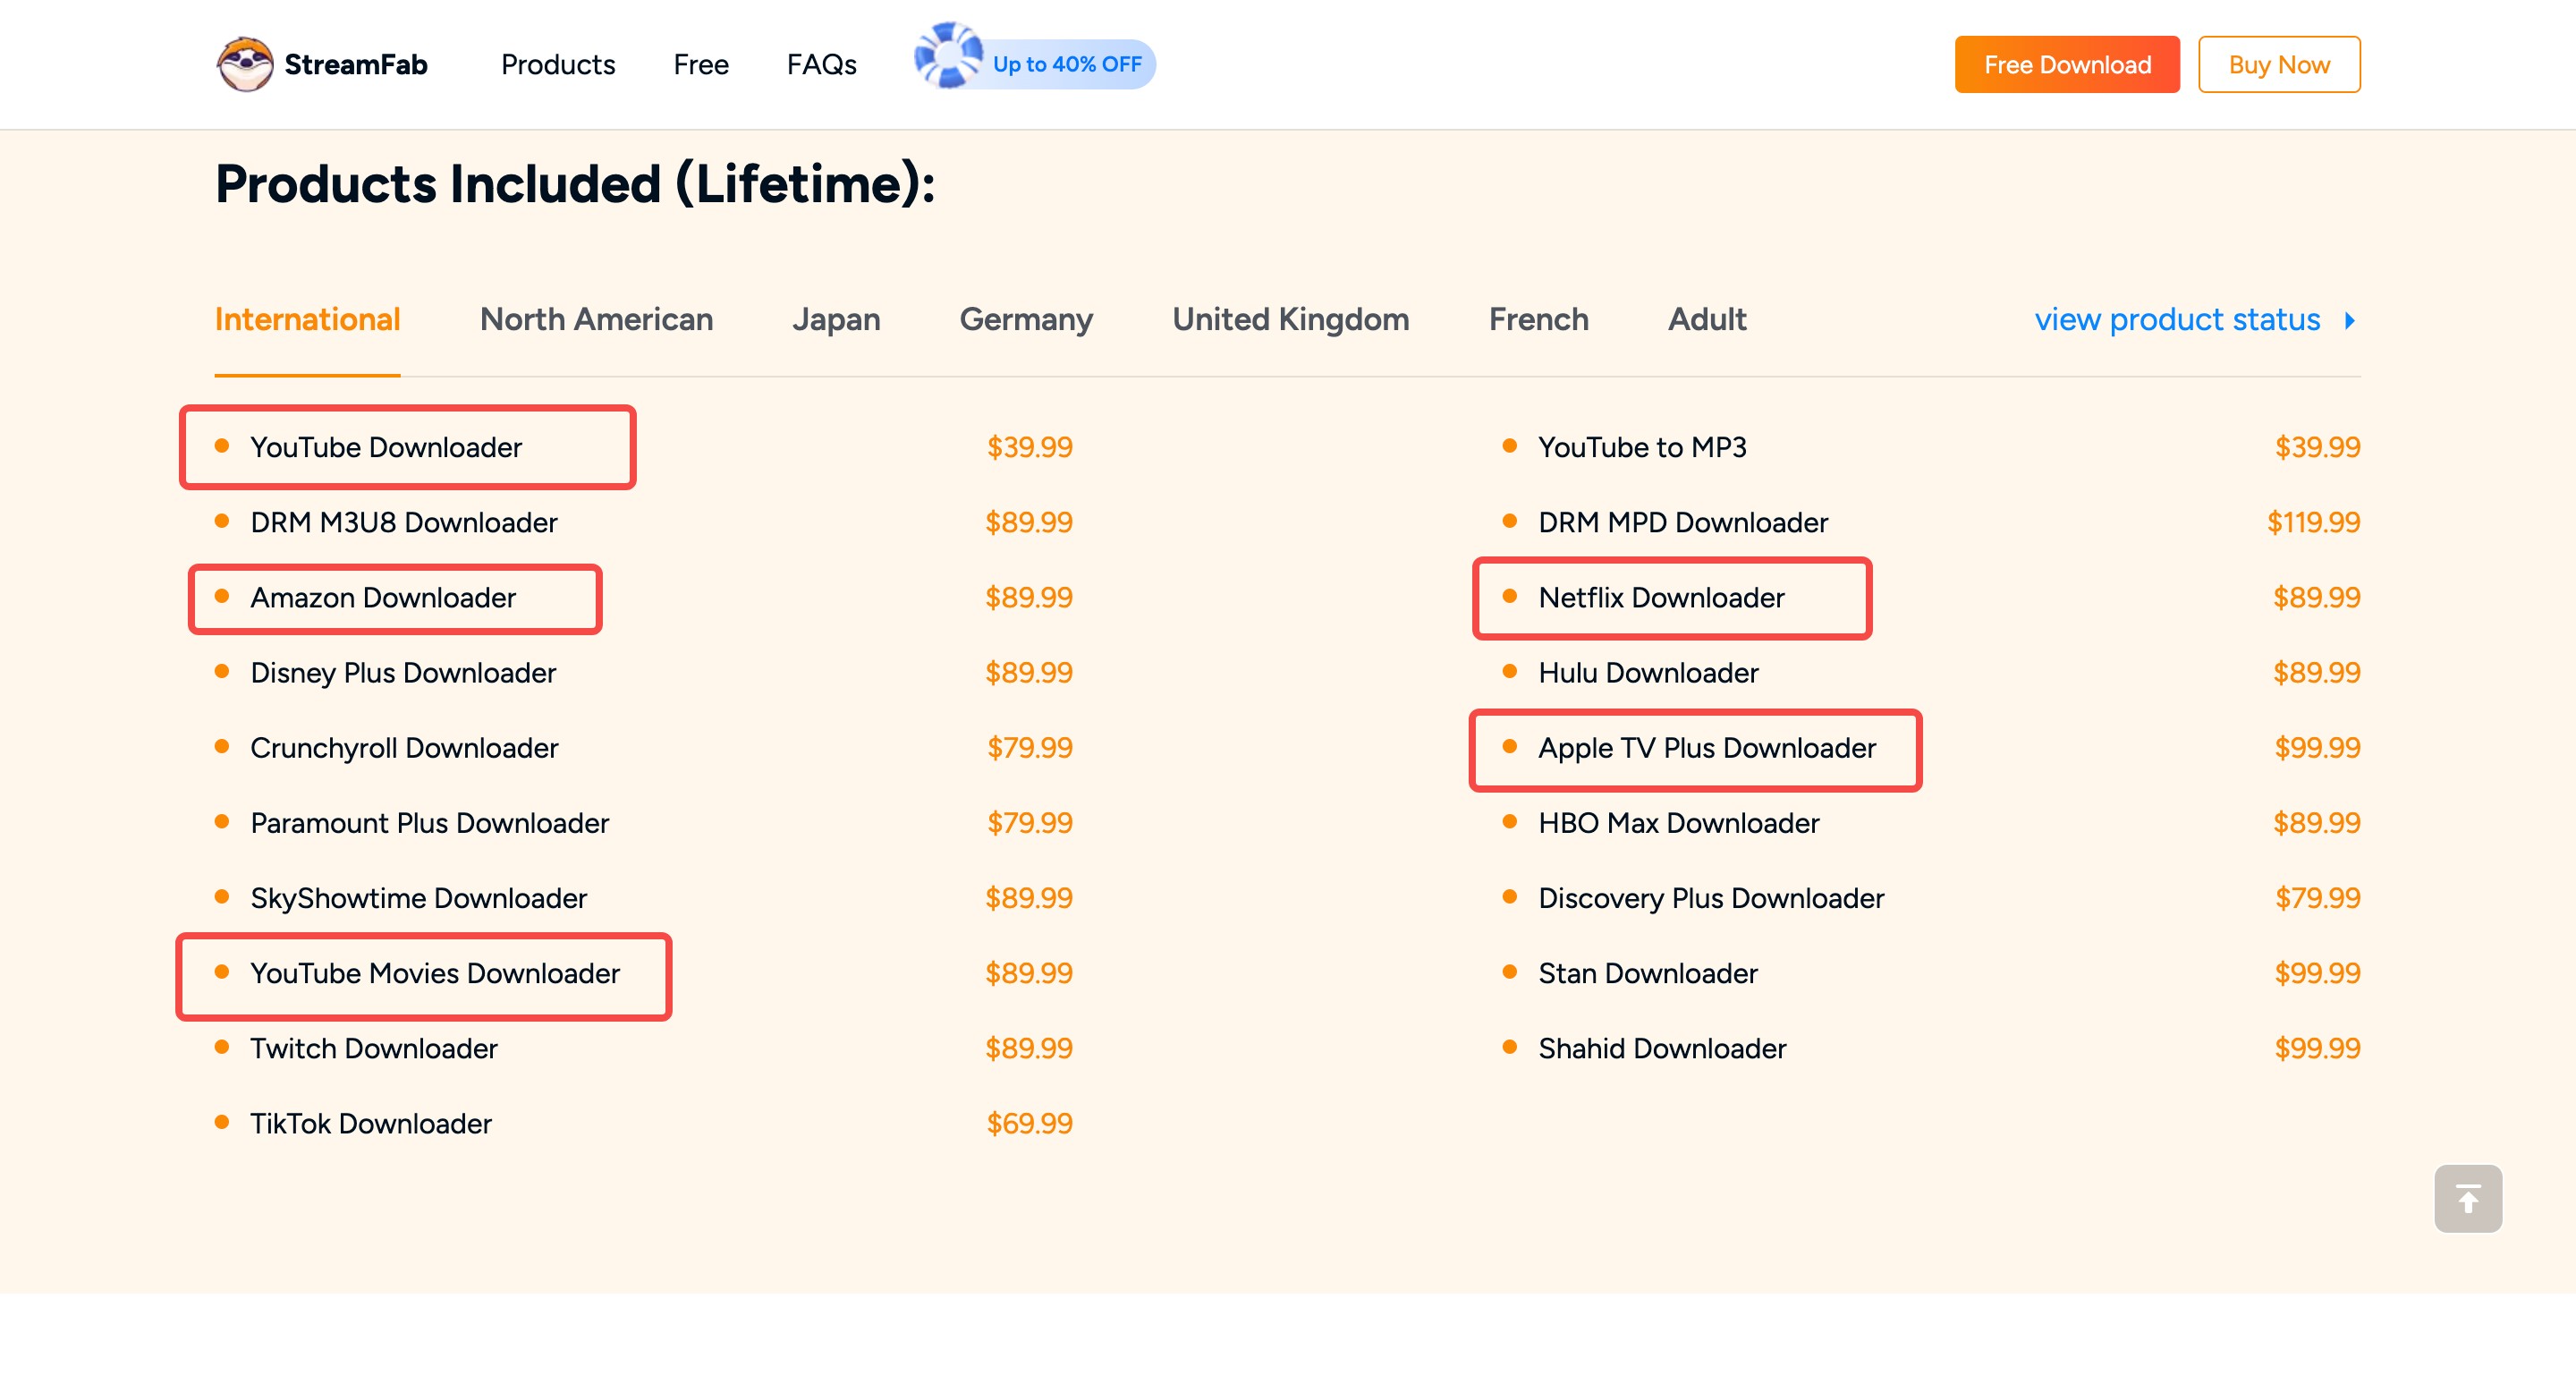This screenshot has height=1392, width=2576.
Task: Switch to the French tab
Action: [1538, 320]
